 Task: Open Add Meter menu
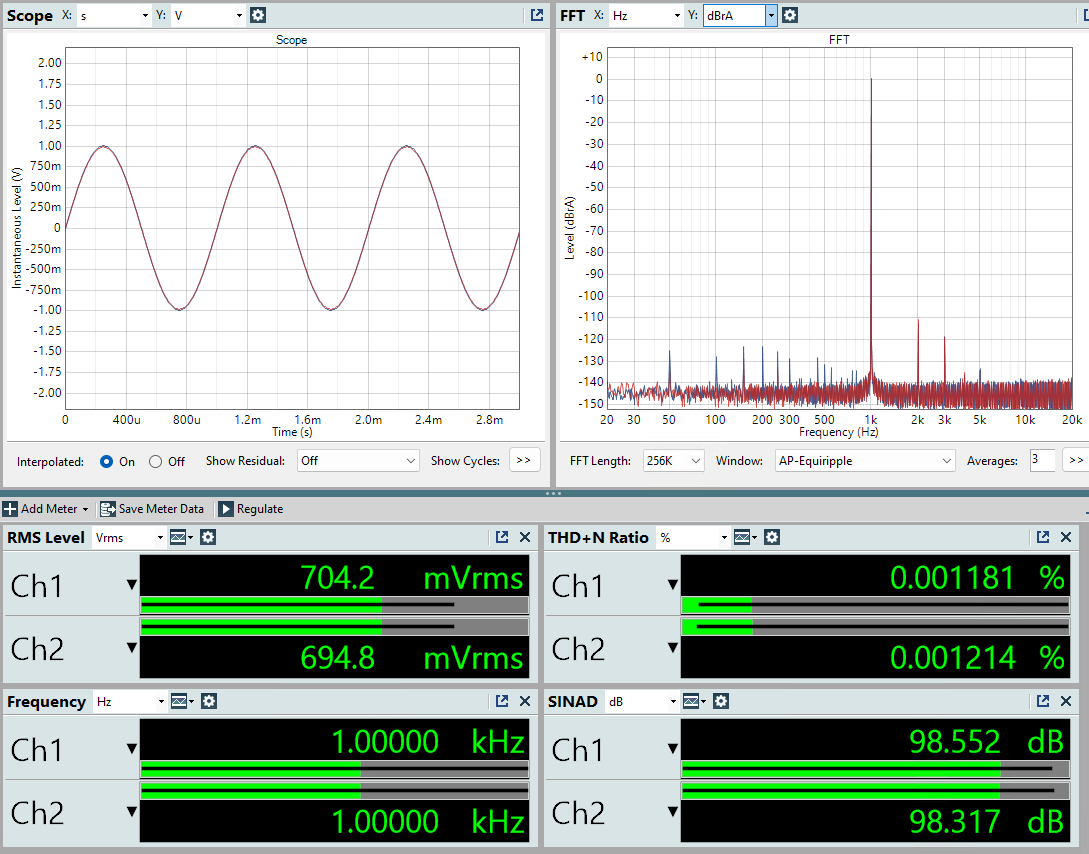click(x=46, y=509)
